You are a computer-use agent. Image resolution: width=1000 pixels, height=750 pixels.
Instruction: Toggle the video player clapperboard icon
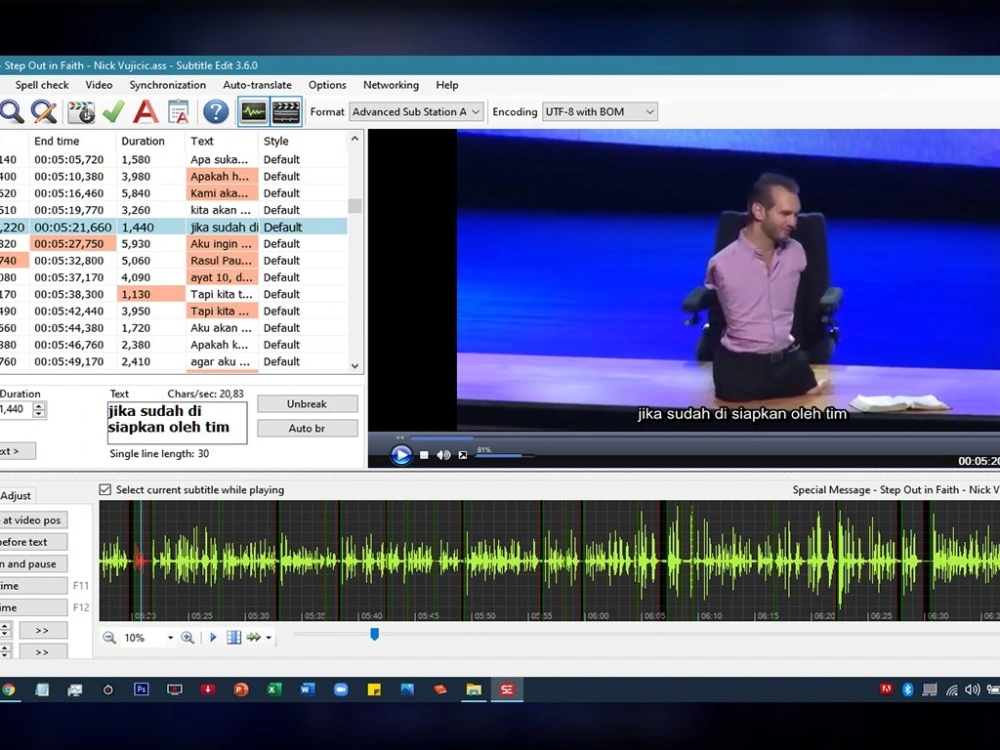tap(286, 112)
